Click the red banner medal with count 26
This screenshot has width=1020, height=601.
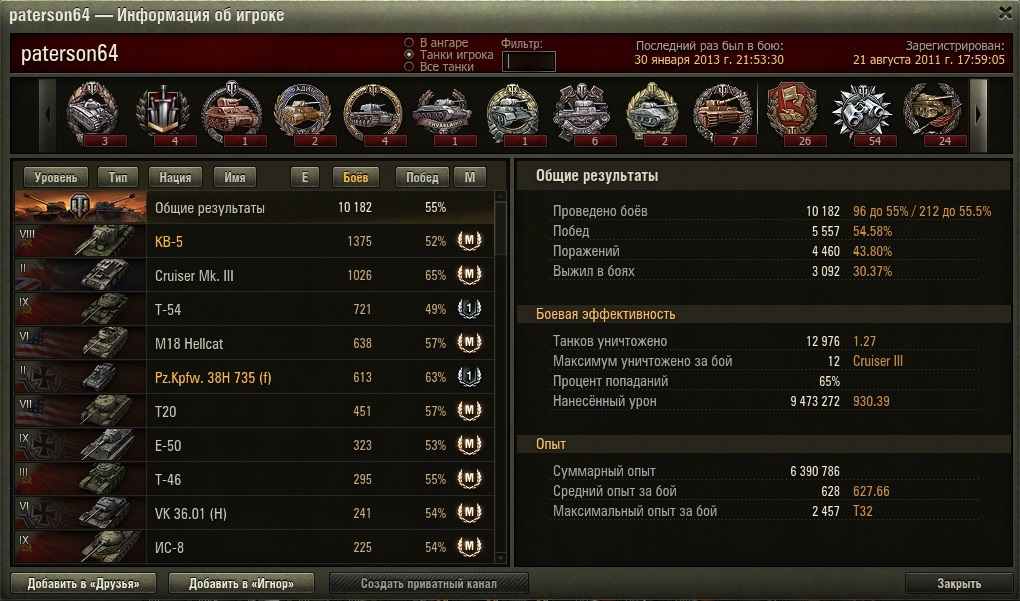click(x=792, y=113)
